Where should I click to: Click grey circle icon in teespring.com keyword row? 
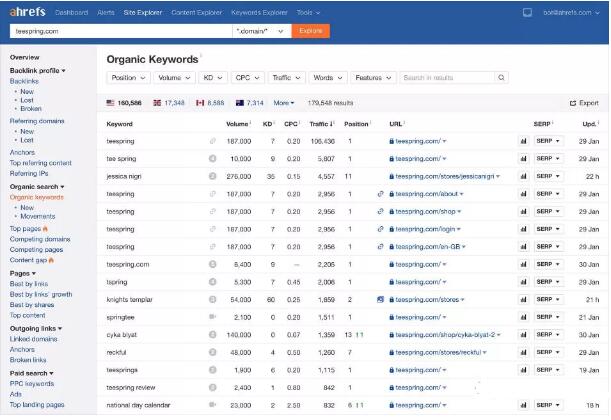click(x=212, y=264)
